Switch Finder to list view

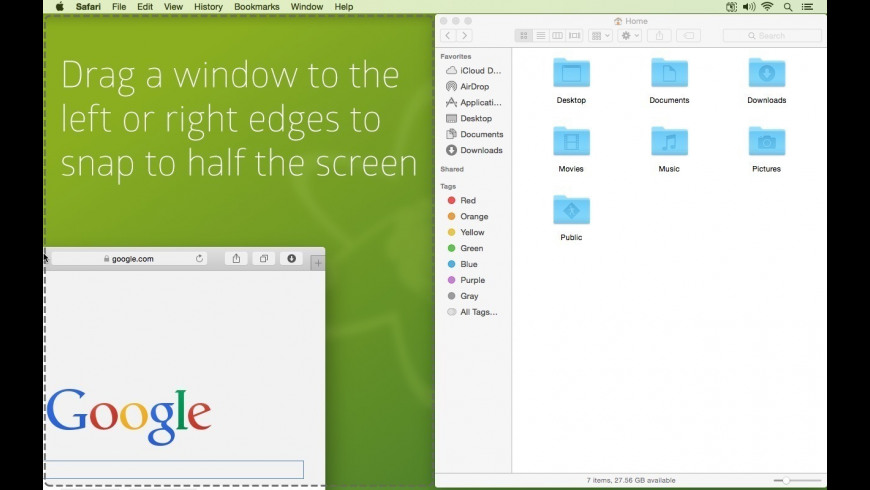pyautogui.click(x=540, y=36)
